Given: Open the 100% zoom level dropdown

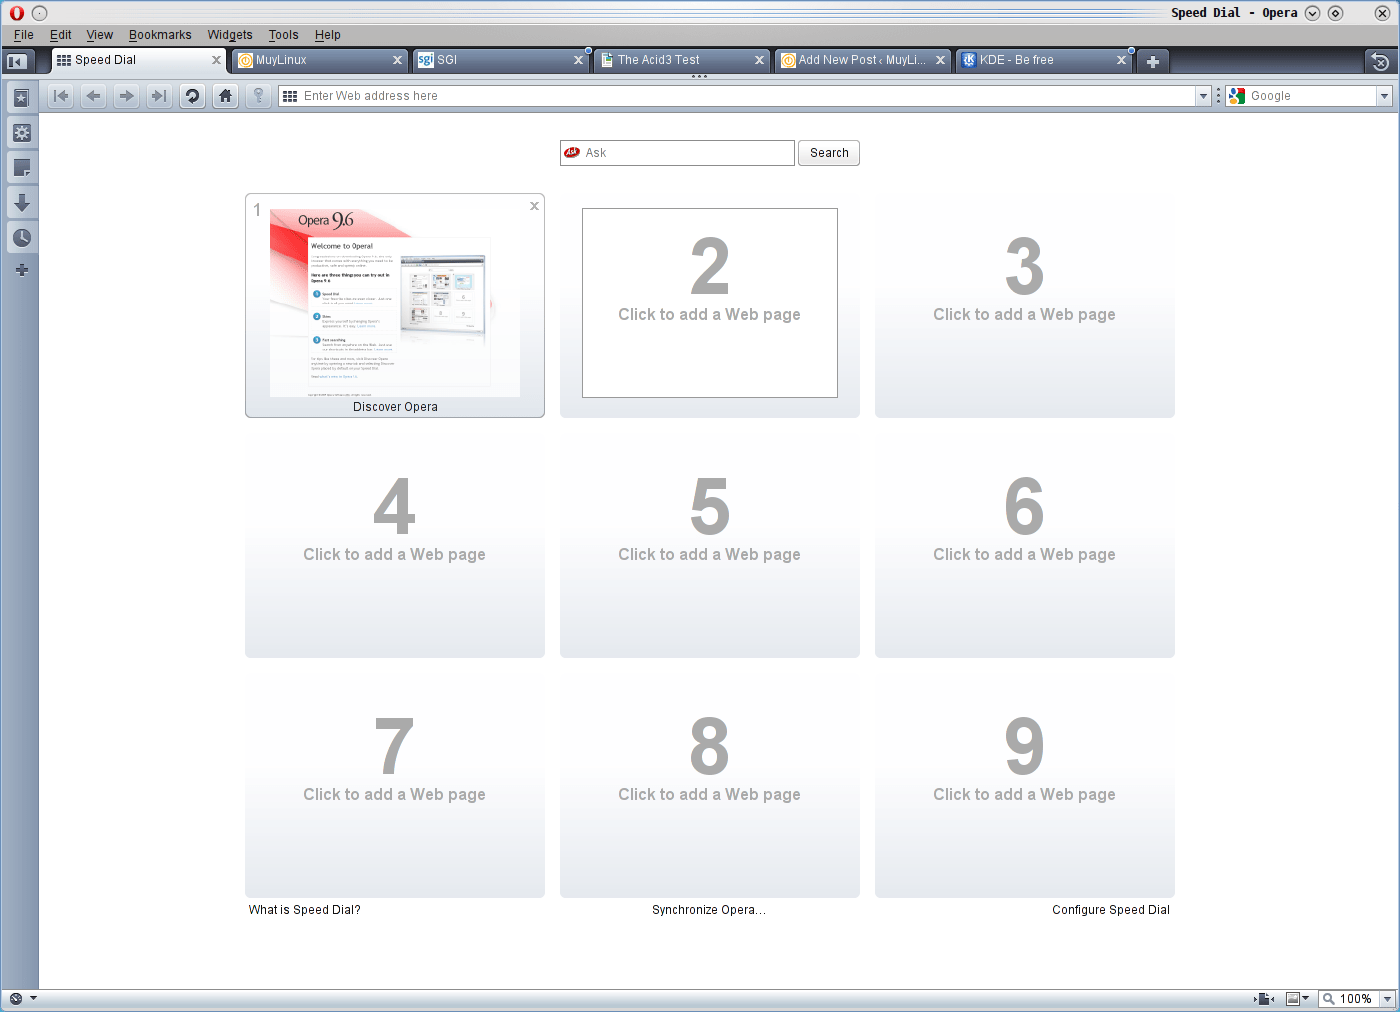Looking at the screenshot, I should tap(1387, 999).
